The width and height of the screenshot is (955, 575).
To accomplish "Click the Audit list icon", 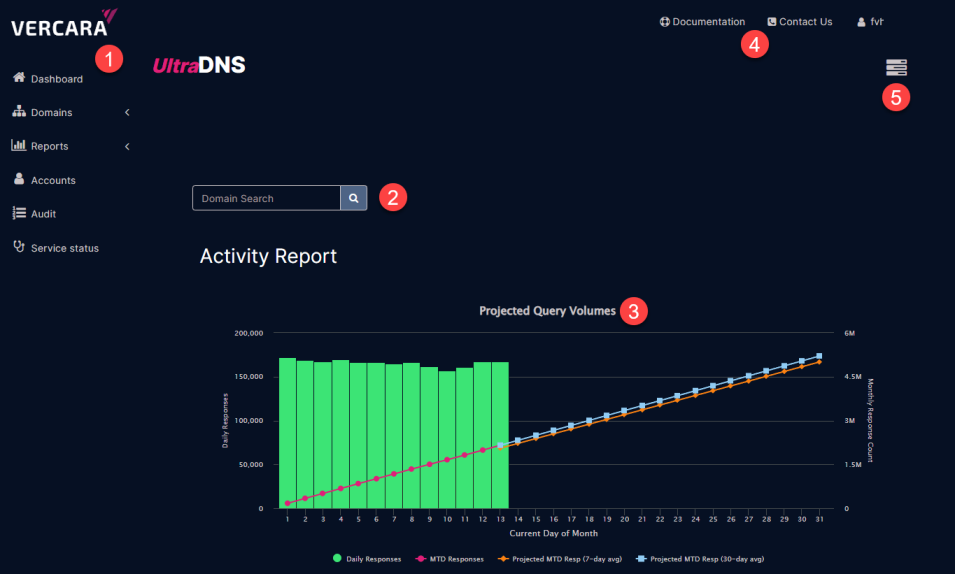I will click(19, 213).
